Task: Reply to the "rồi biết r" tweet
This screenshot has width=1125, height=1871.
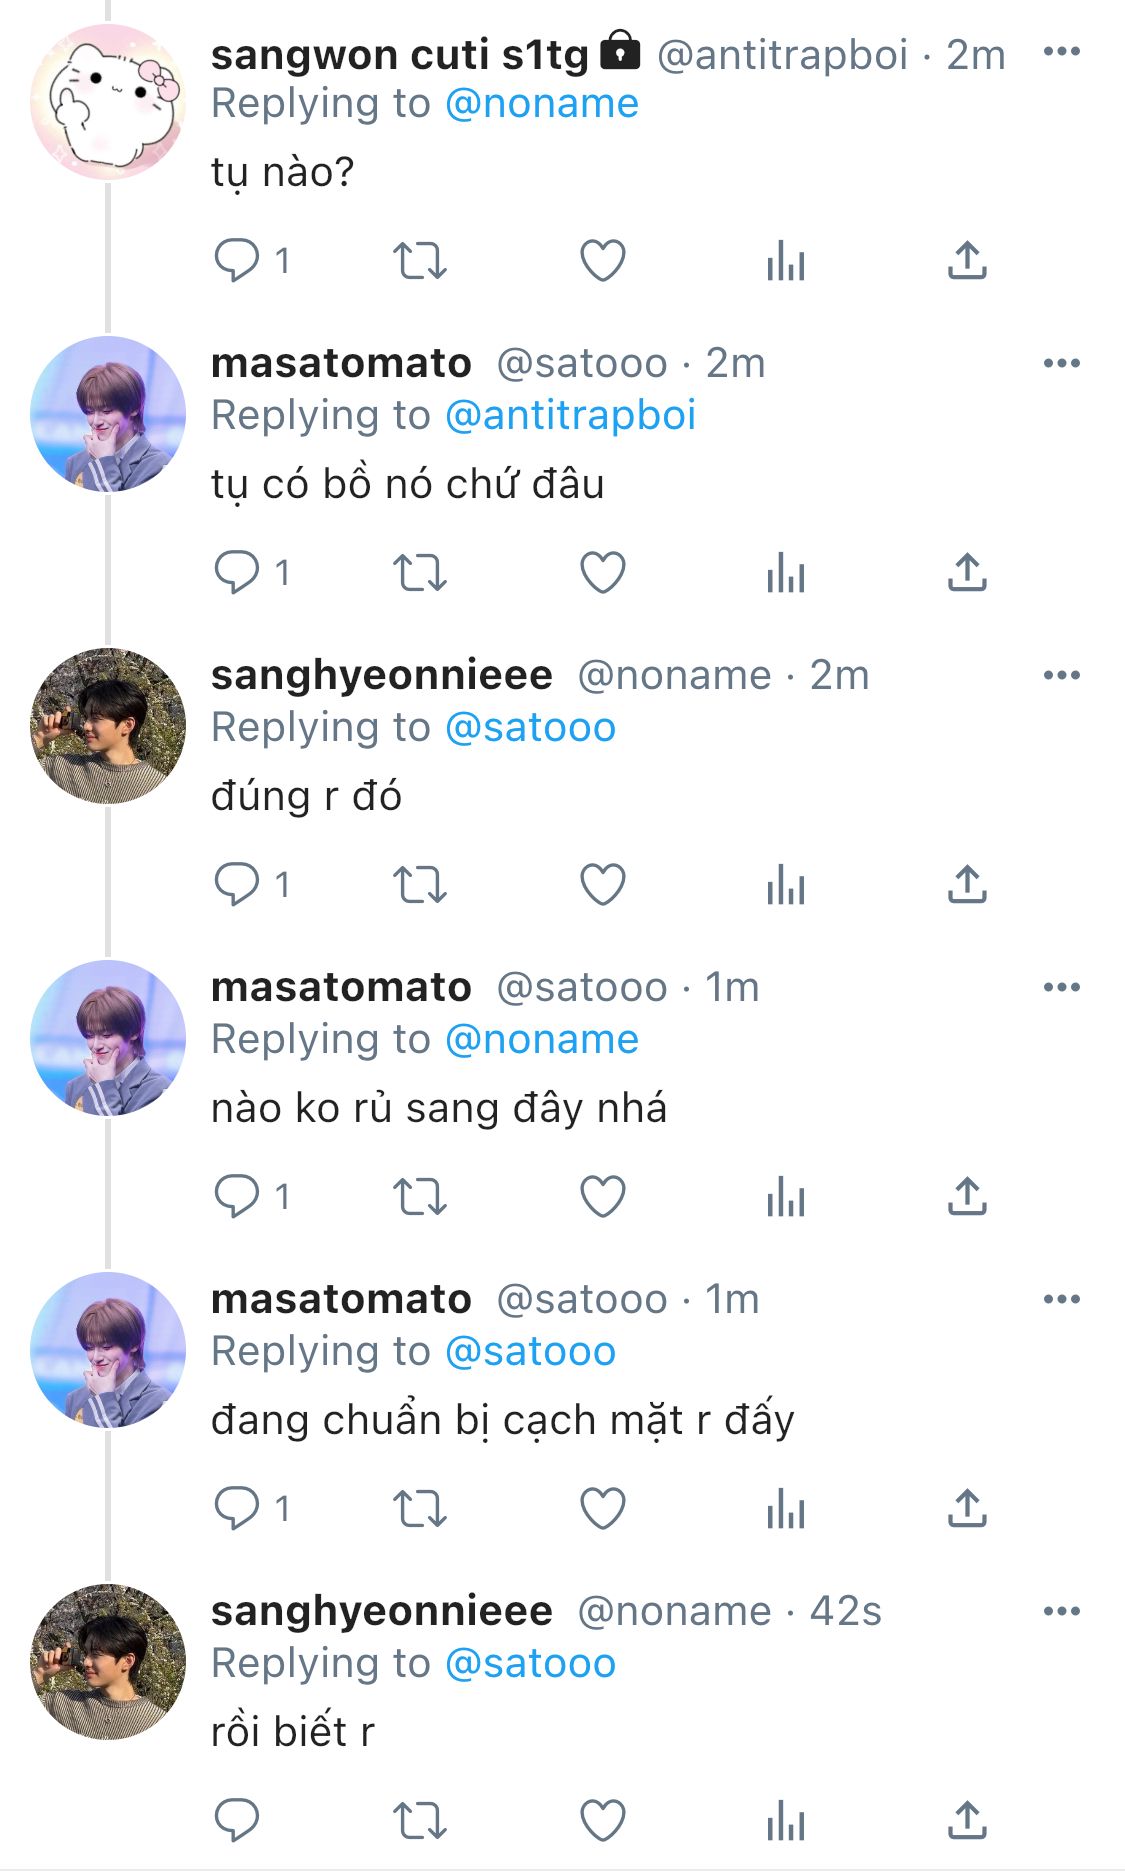Action: pos(237,1820)
